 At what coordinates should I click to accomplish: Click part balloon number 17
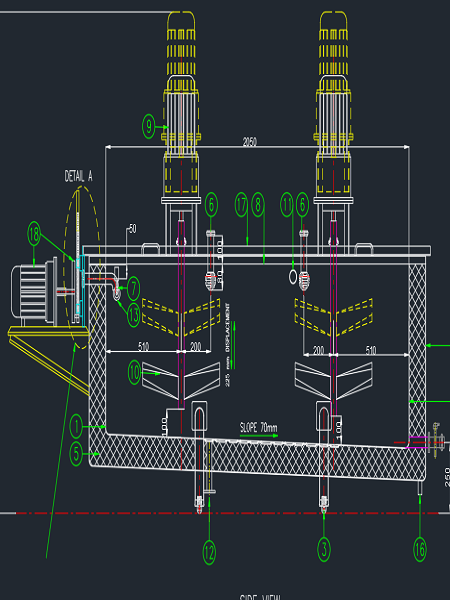241,205
